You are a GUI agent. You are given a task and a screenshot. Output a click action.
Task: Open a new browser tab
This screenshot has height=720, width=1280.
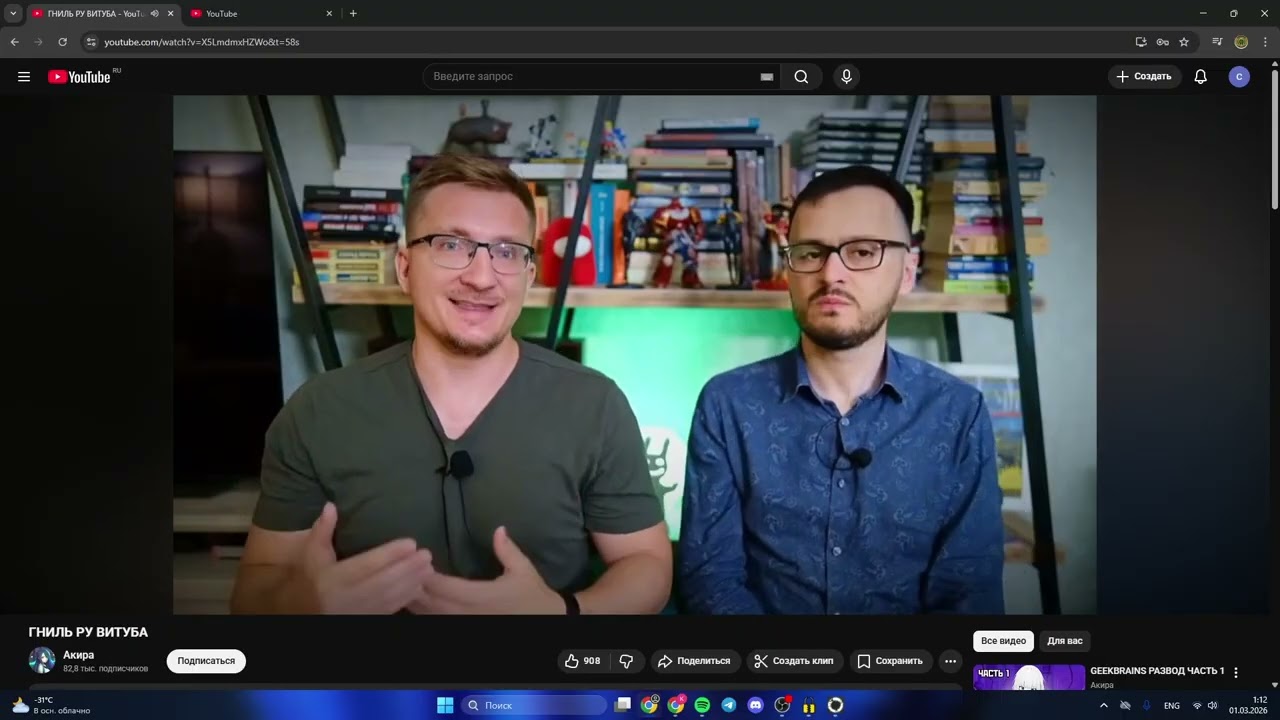pyautogui.click(x=353, y=14)
